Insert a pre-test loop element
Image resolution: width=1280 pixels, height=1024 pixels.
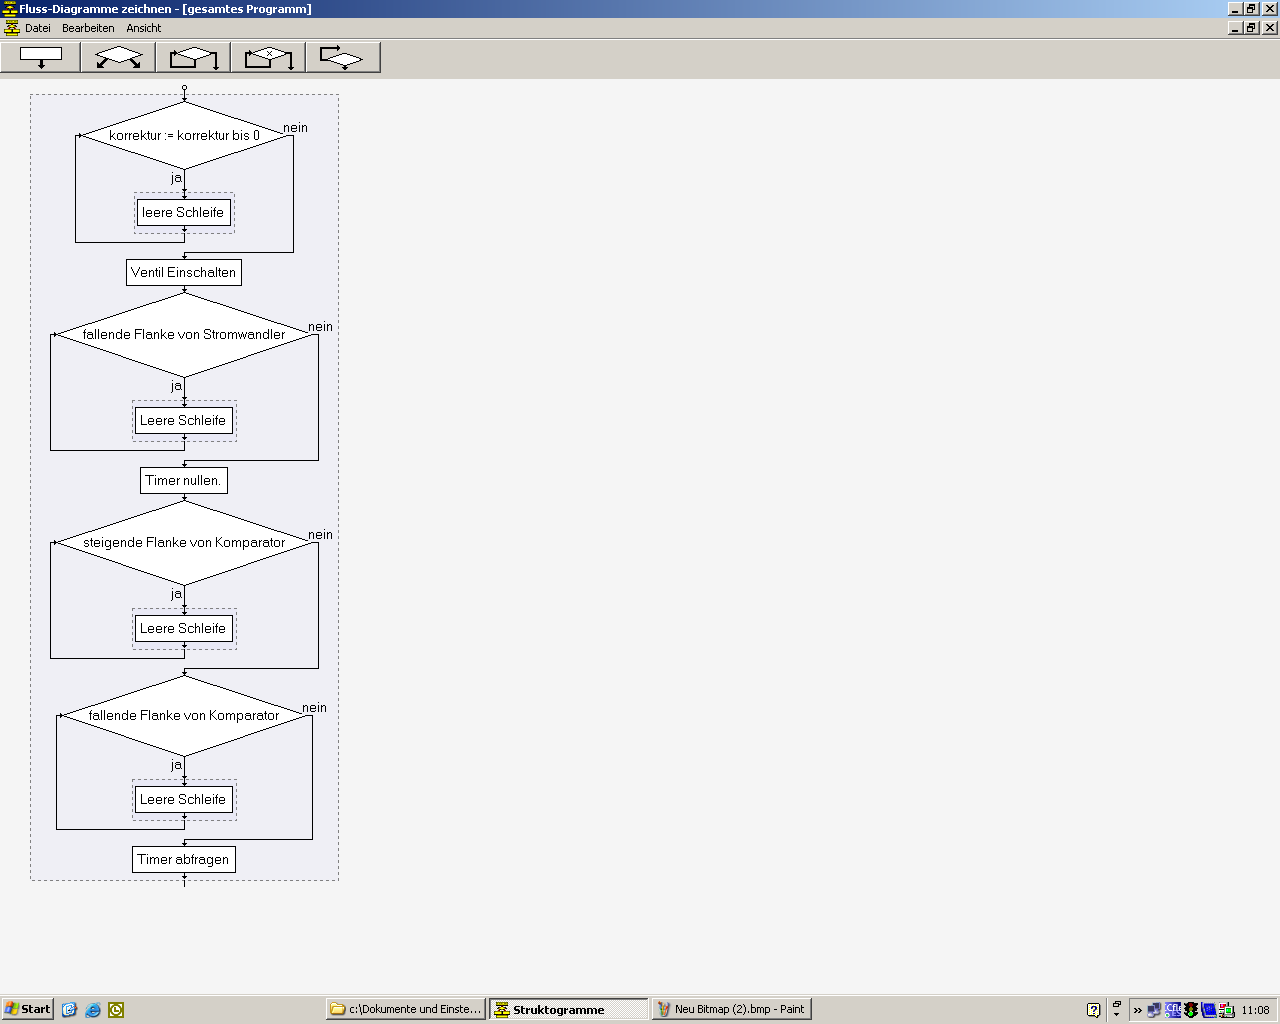pyautogui.click(x=193, y=57)
